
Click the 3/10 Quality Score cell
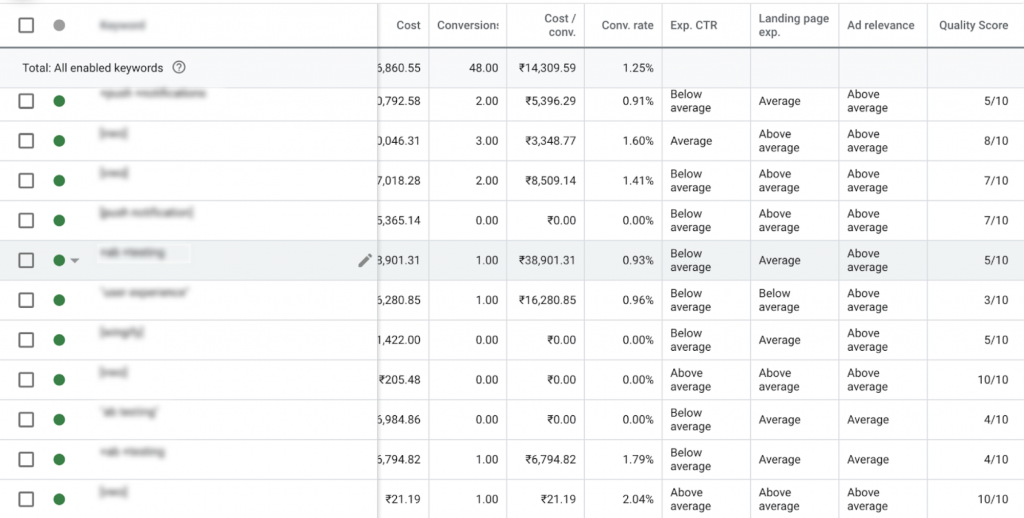coord(996,300)
